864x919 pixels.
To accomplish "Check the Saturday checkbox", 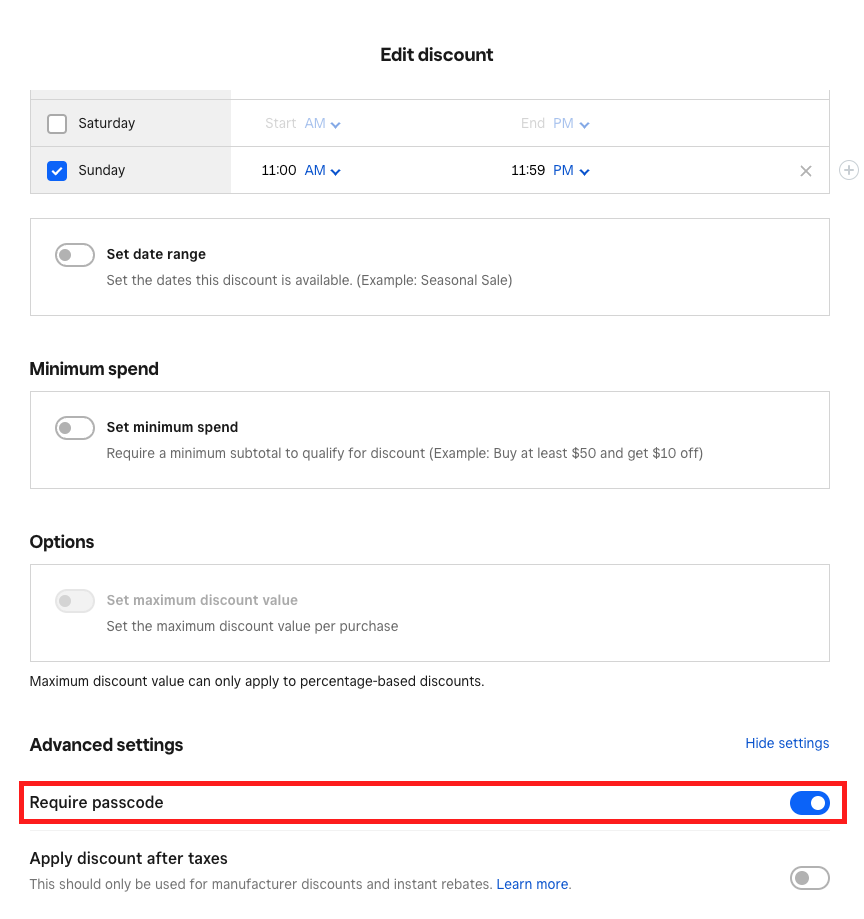I will tap(58, 124).
